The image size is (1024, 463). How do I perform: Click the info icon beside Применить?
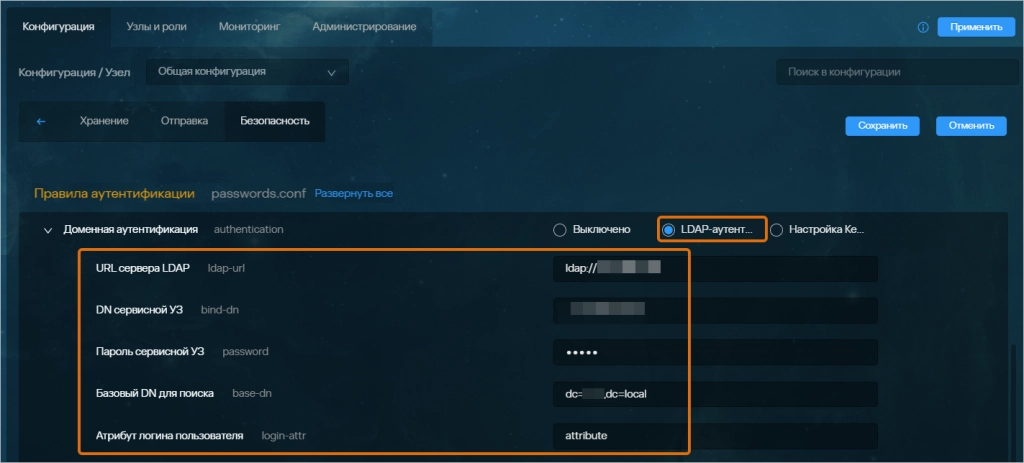[x=923, y=27]
